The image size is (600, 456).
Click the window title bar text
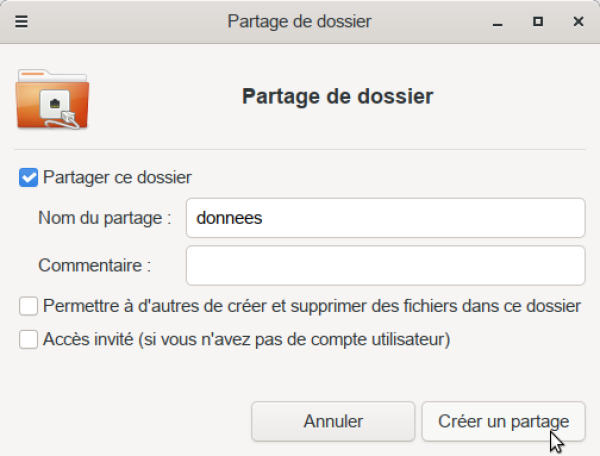point(299,20)
